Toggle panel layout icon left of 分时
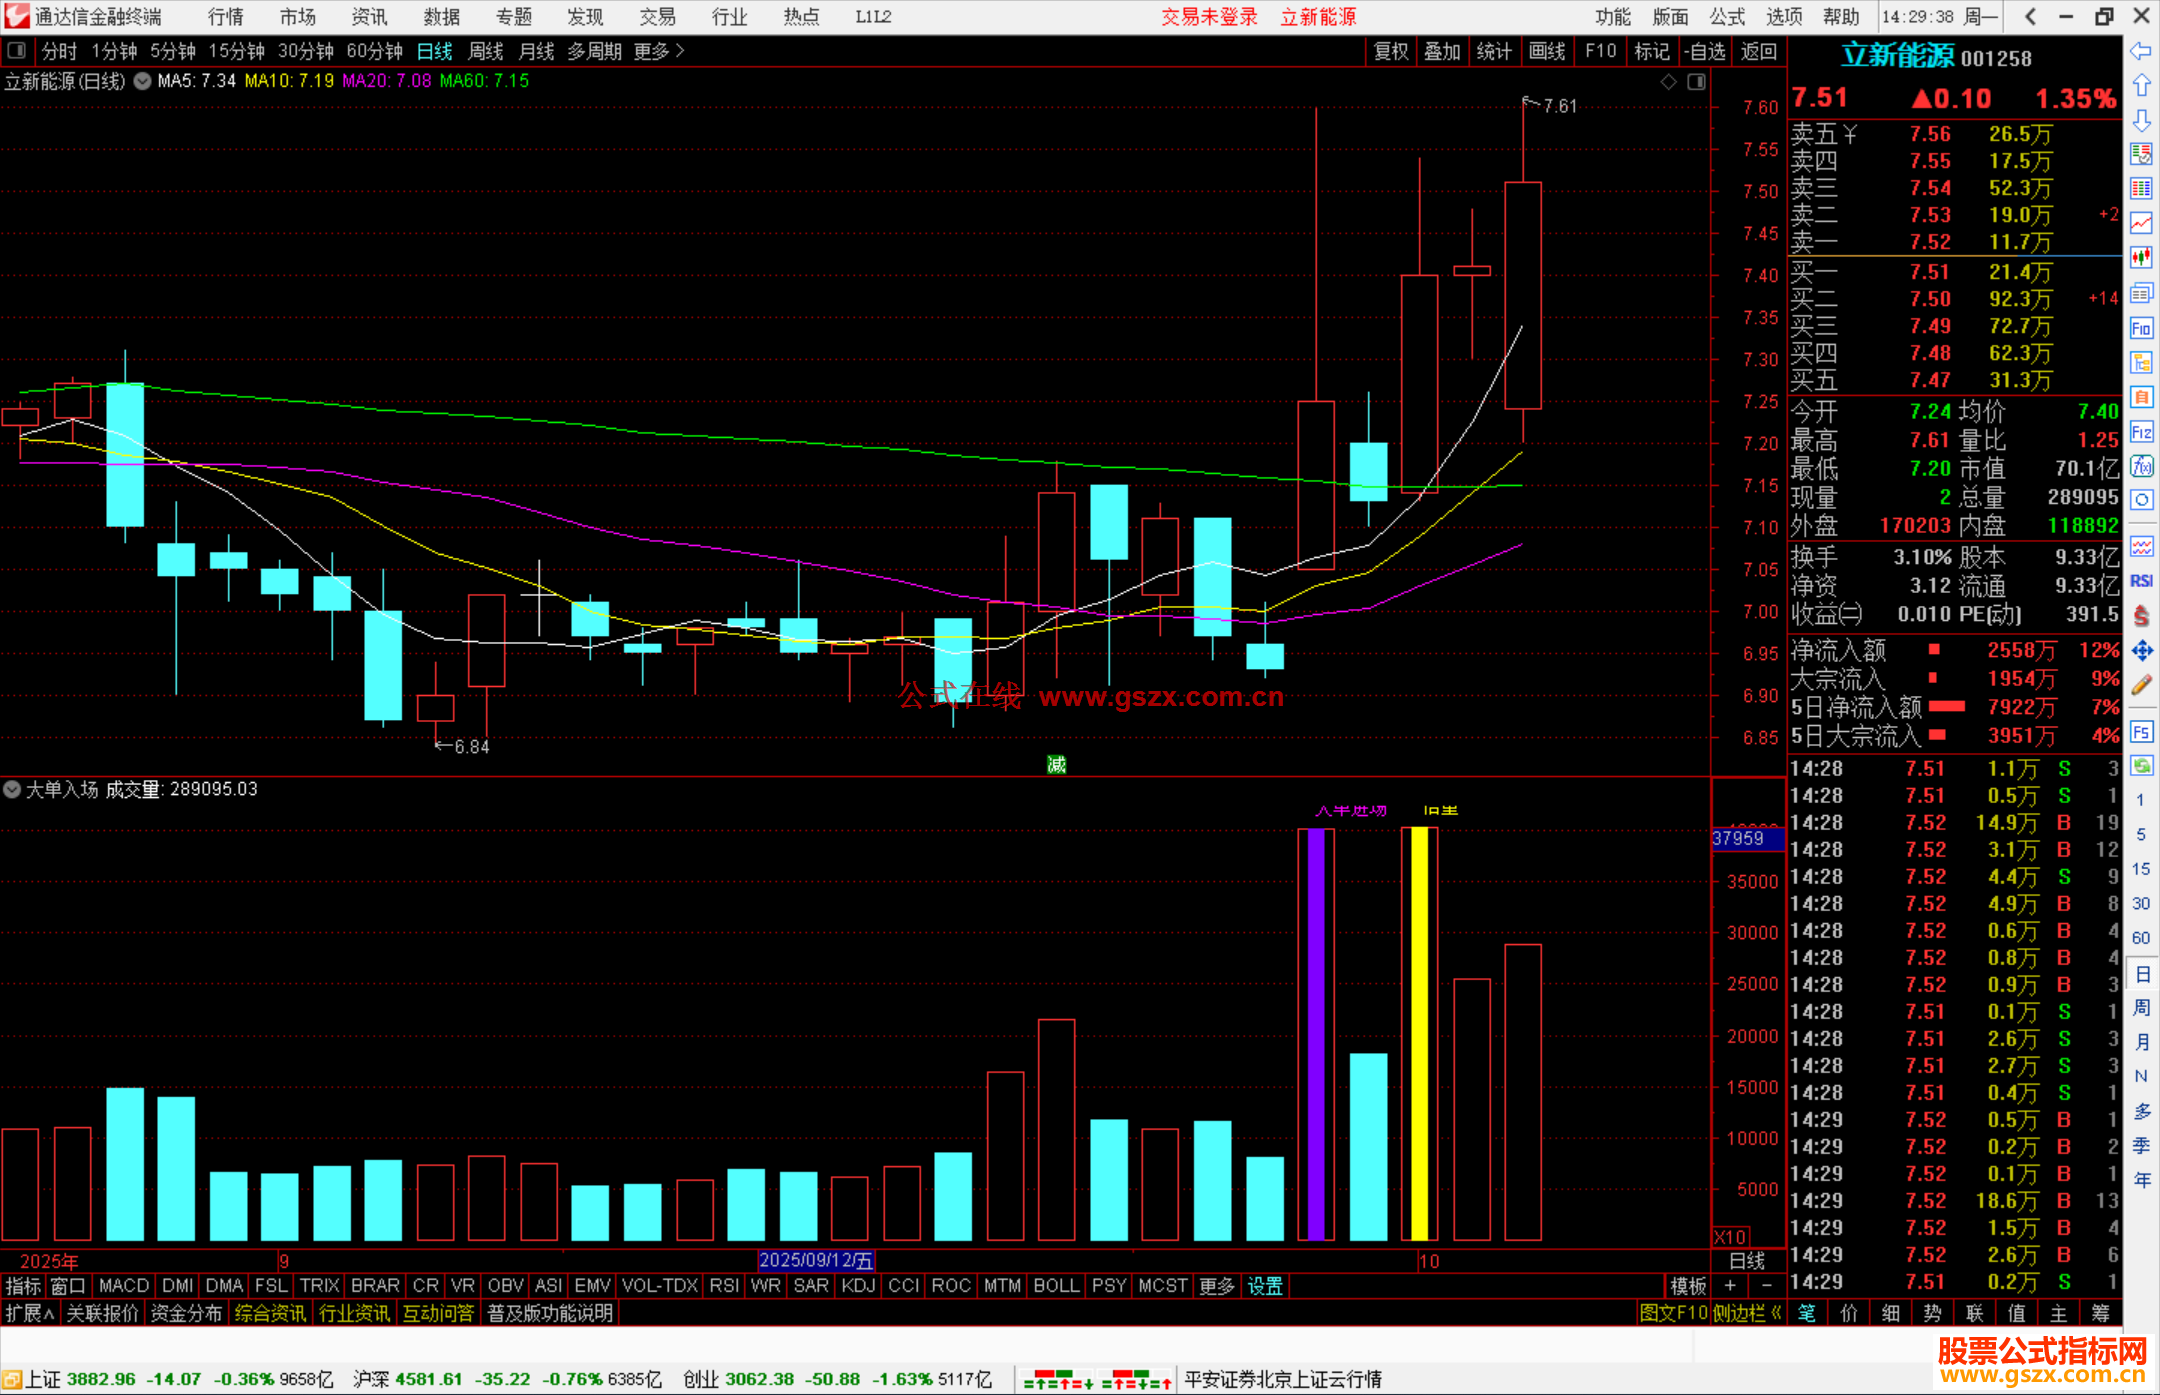 pyautogui.click(x=17, y=50)
